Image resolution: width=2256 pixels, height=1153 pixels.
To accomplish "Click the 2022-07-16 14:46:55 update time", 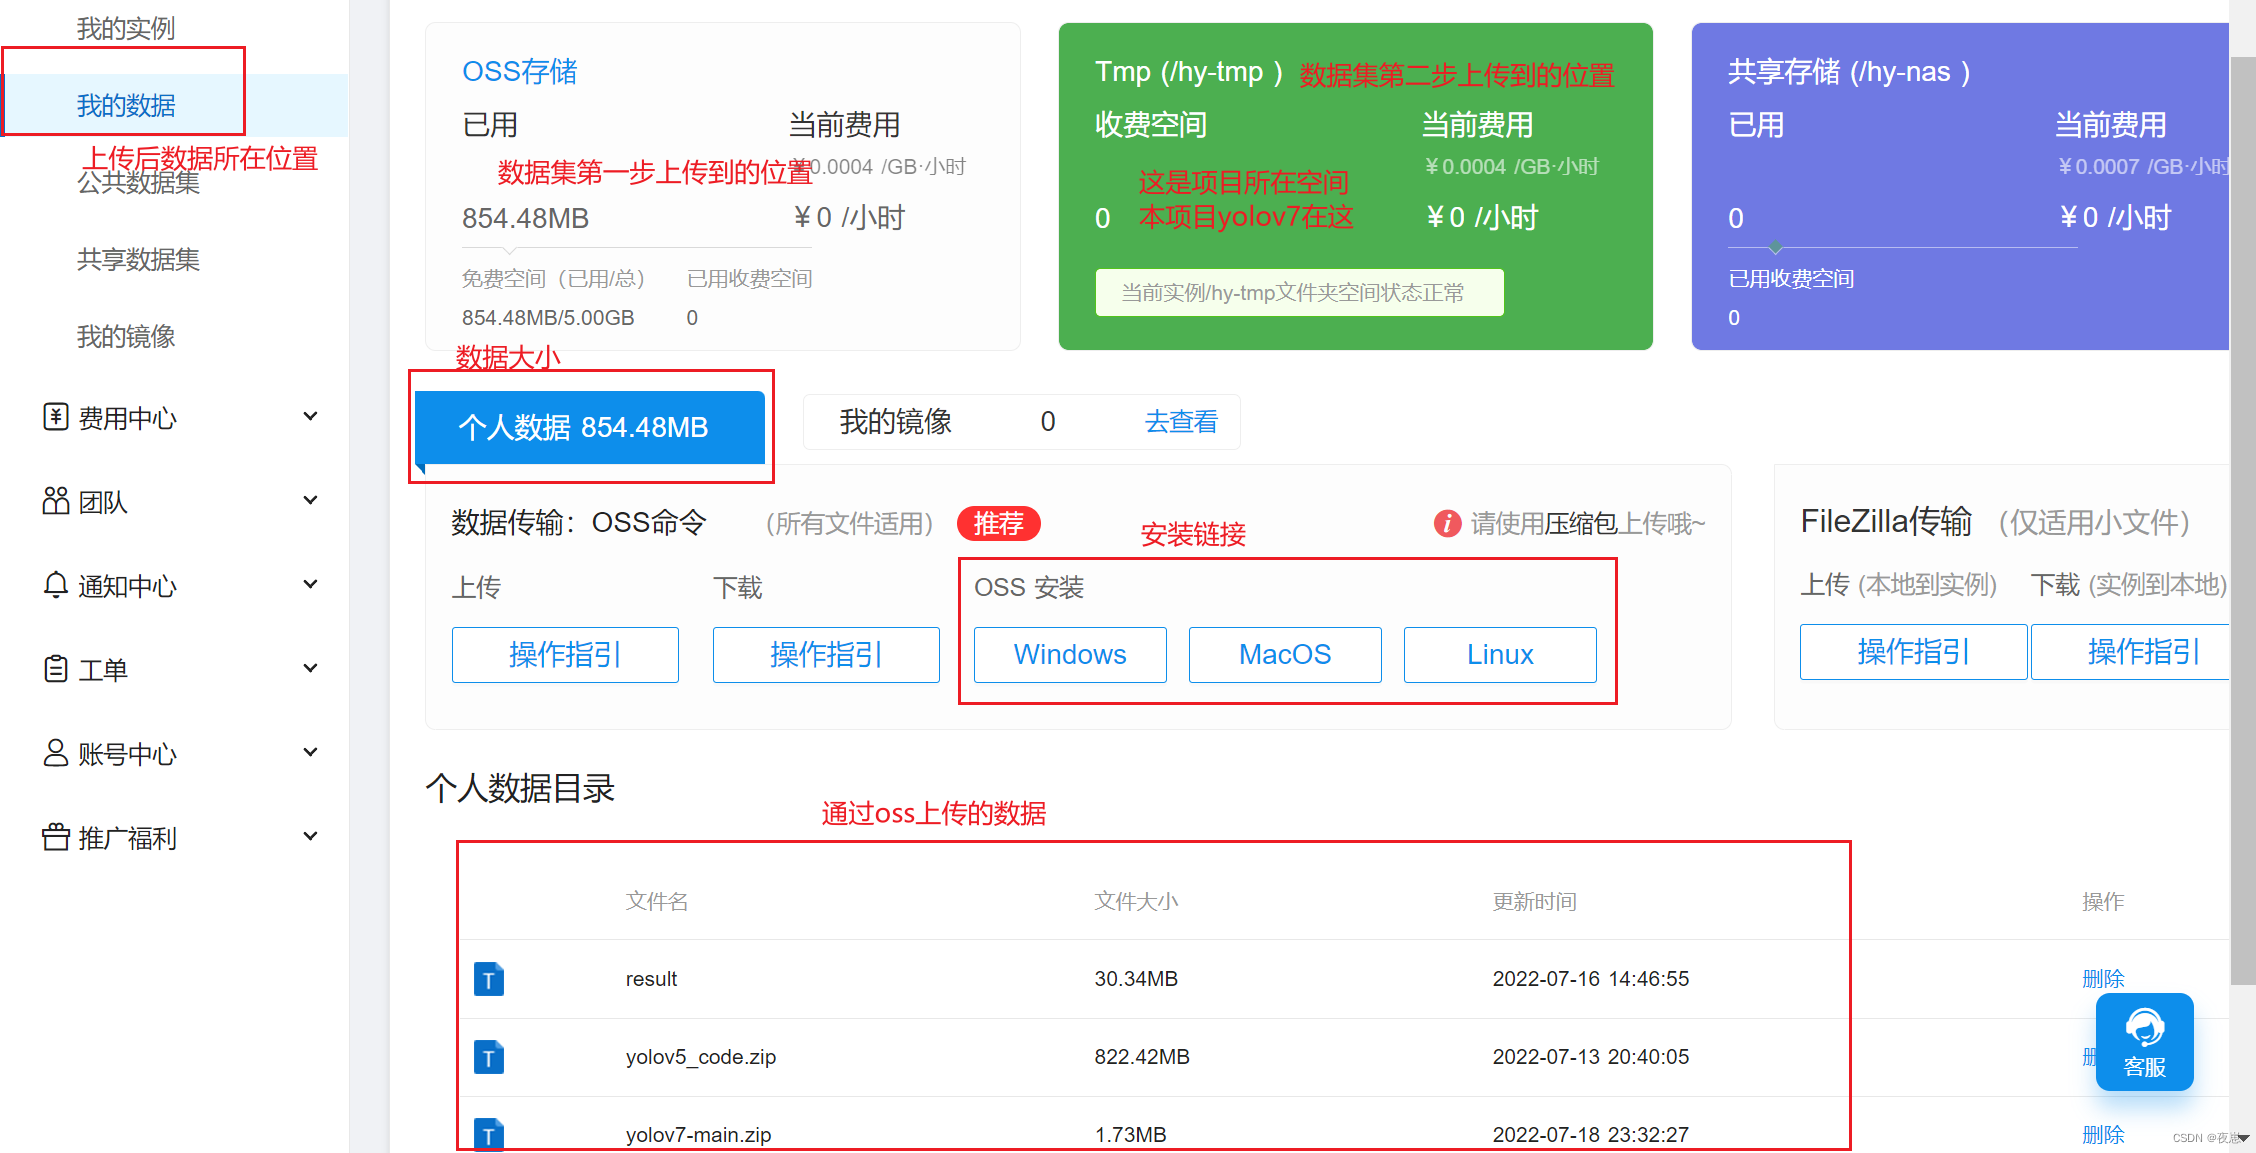I will [x=1591, y=979].
